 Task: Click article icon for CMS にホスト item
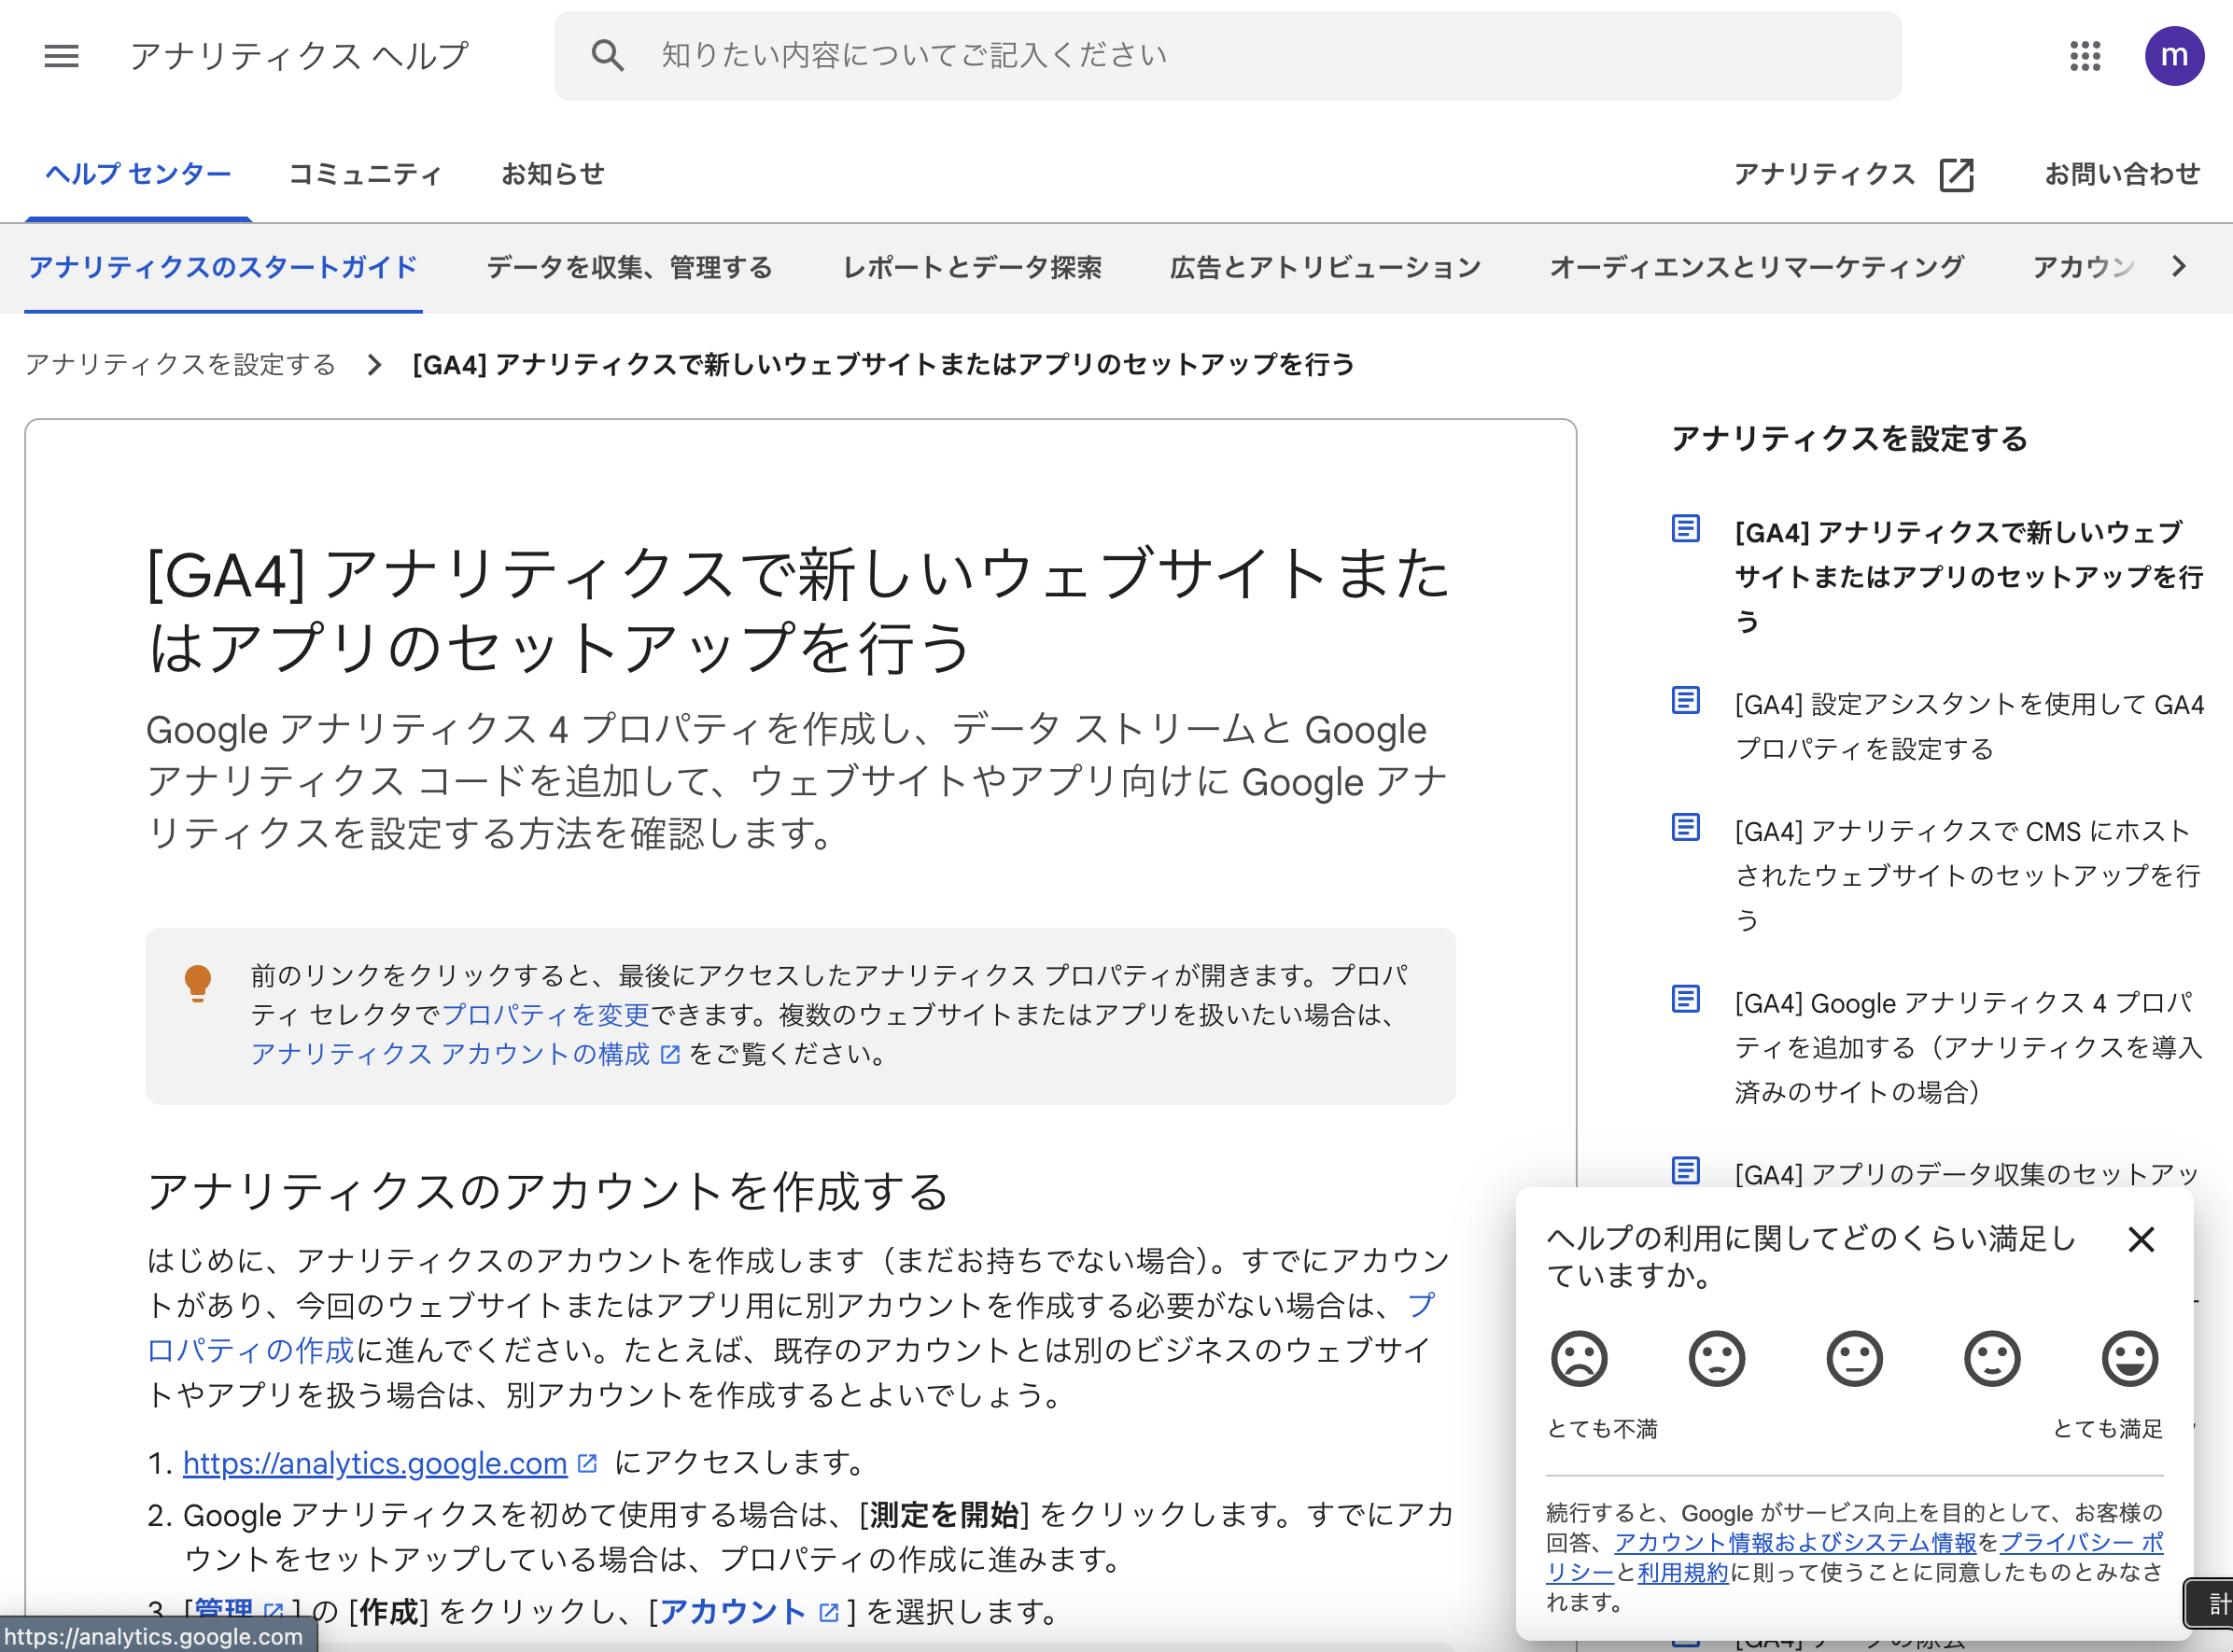click(1686, 827)
